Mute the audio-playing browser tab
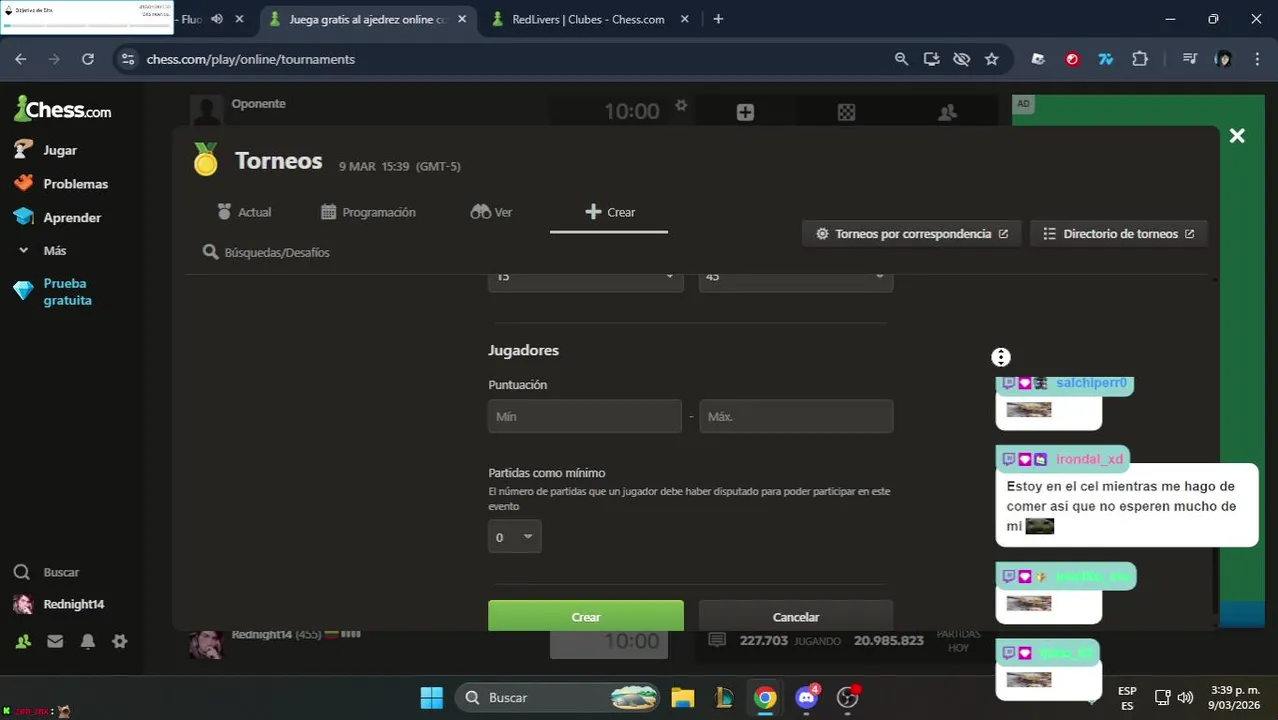The width and height of the screenshot is (1278, 720). 216,19
